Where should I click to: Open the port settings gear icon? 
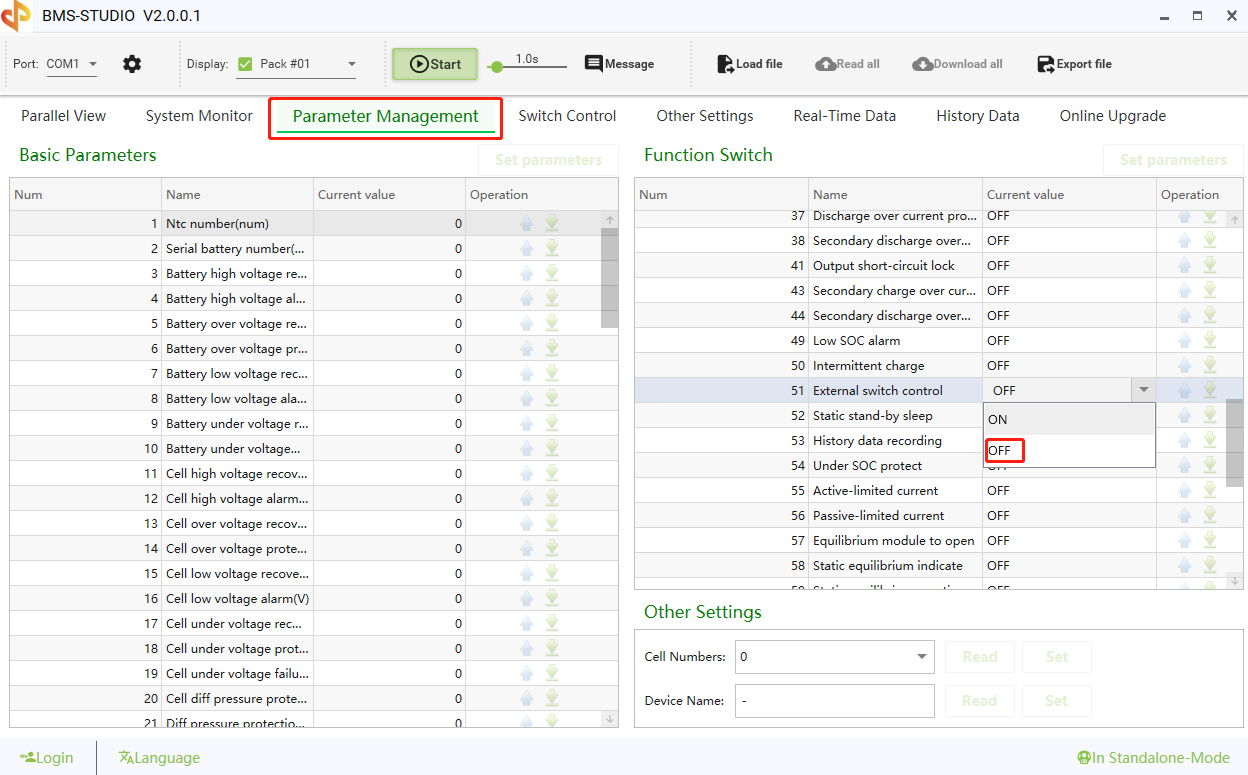[132, 64]
